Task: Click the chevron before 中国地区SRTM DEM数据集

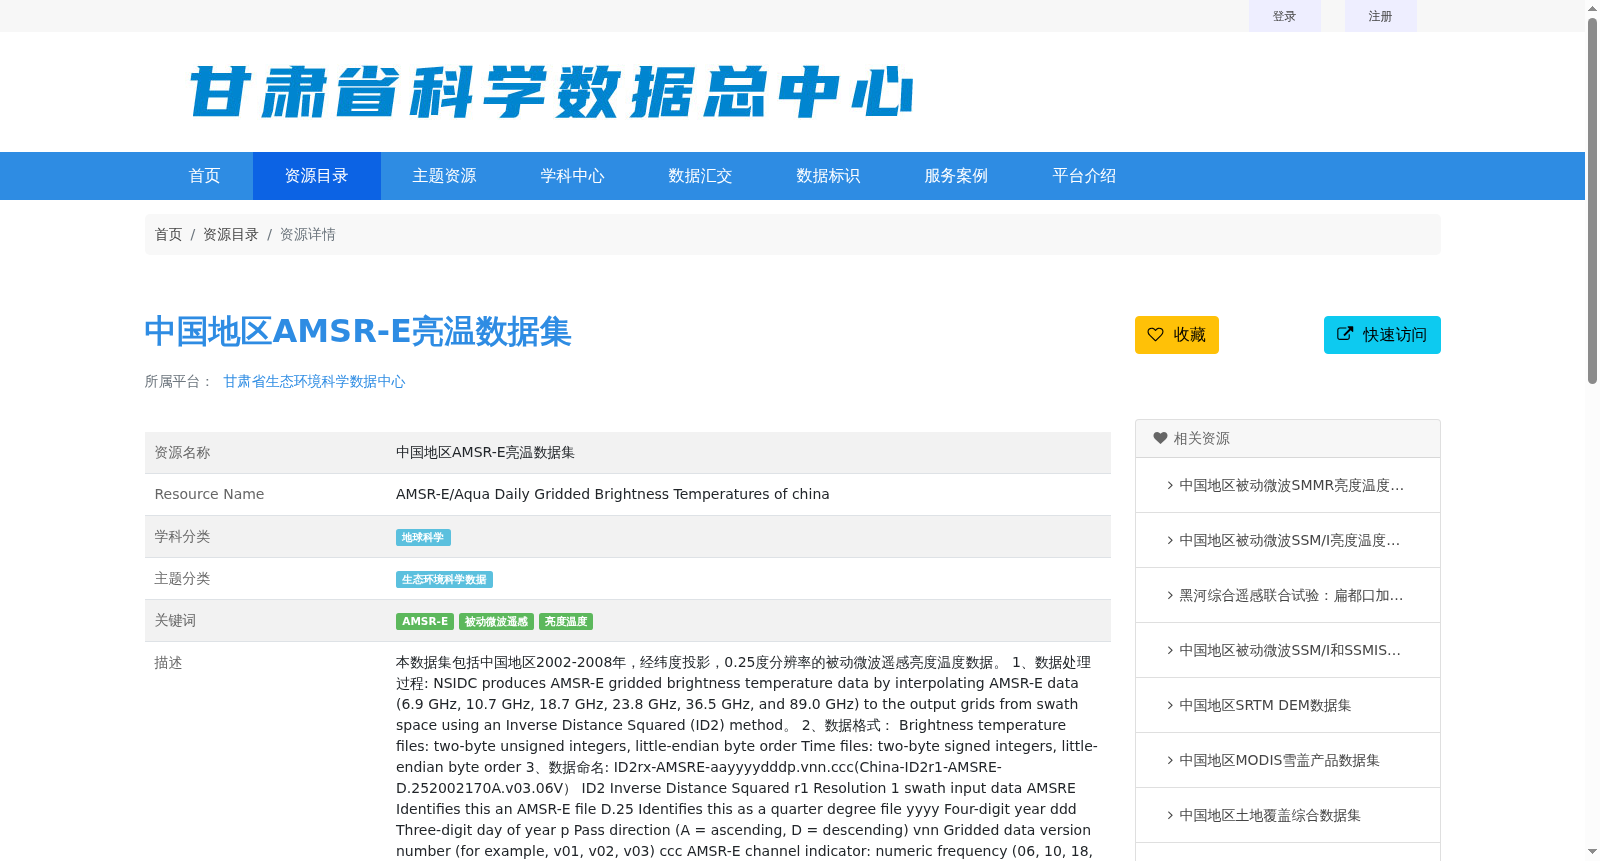Action: pos(1170,705)
